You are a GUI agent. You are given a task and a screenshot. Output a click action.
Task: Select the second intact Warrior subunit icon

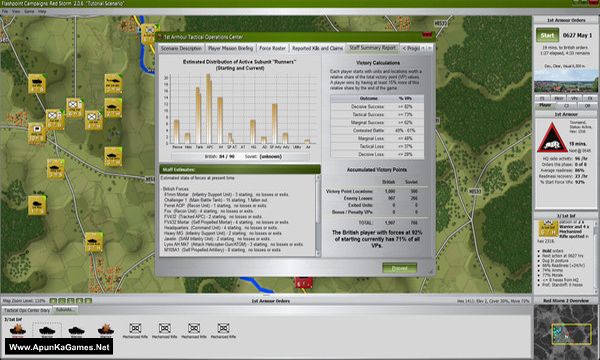[77, 330]
